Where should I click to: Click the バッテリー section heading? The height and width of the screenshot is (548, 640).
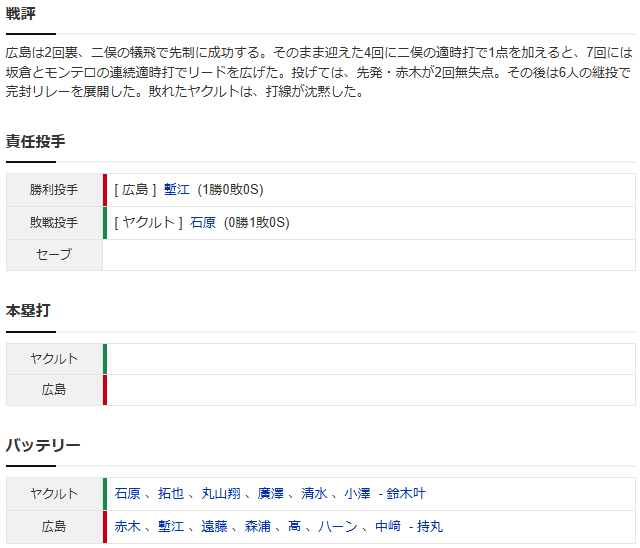pos(43,445)
